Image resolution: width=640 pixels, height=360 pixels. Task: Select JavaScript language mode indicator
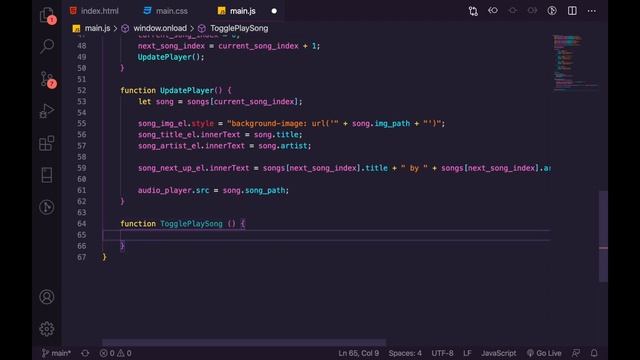click(x=498, y=353)
